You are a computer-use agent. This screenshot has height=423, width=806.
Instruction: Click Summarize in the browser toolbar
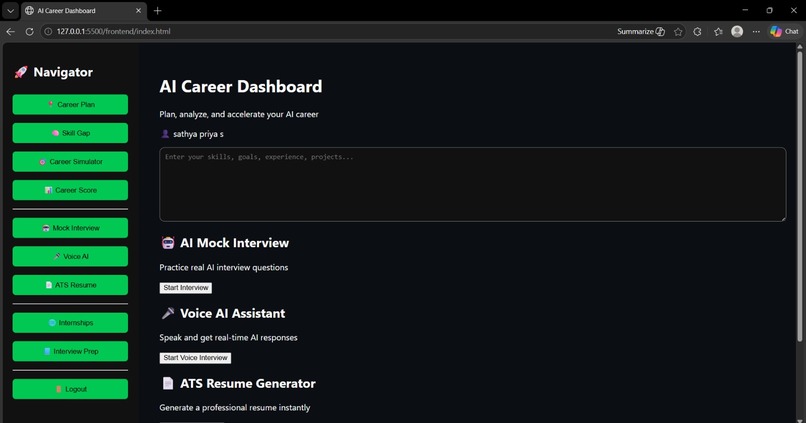(x=641, y=31)
